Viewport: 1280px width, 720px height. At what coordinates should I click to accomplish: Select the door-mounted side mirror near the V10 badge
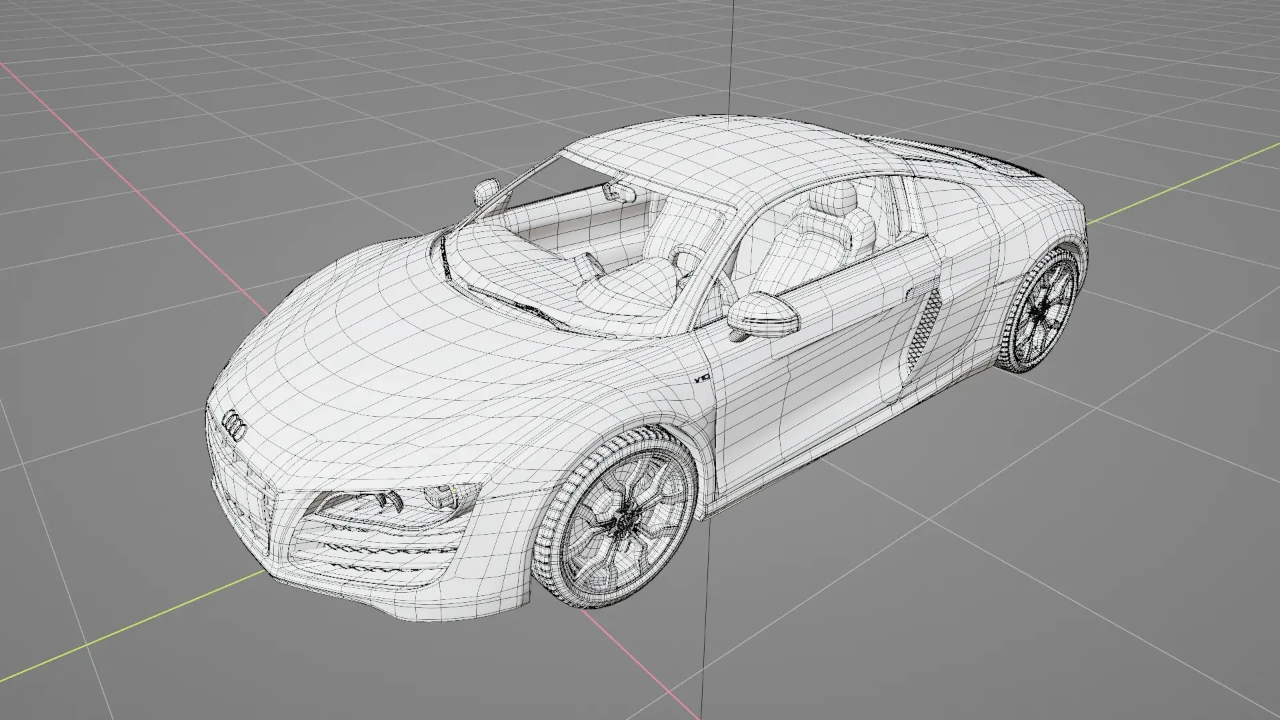[x=763, y=315]
